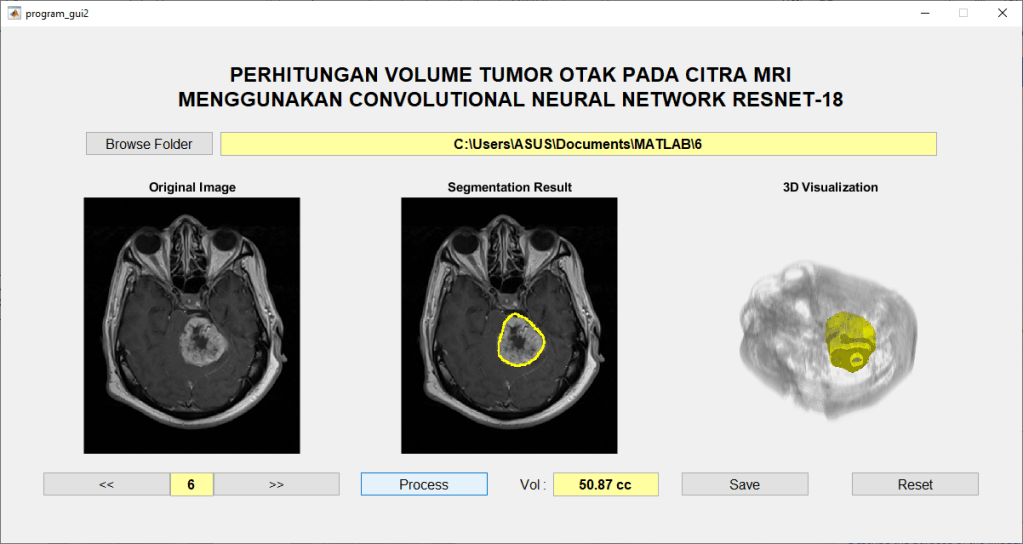Click the "Segmentation Result" label

click(509, 187)
